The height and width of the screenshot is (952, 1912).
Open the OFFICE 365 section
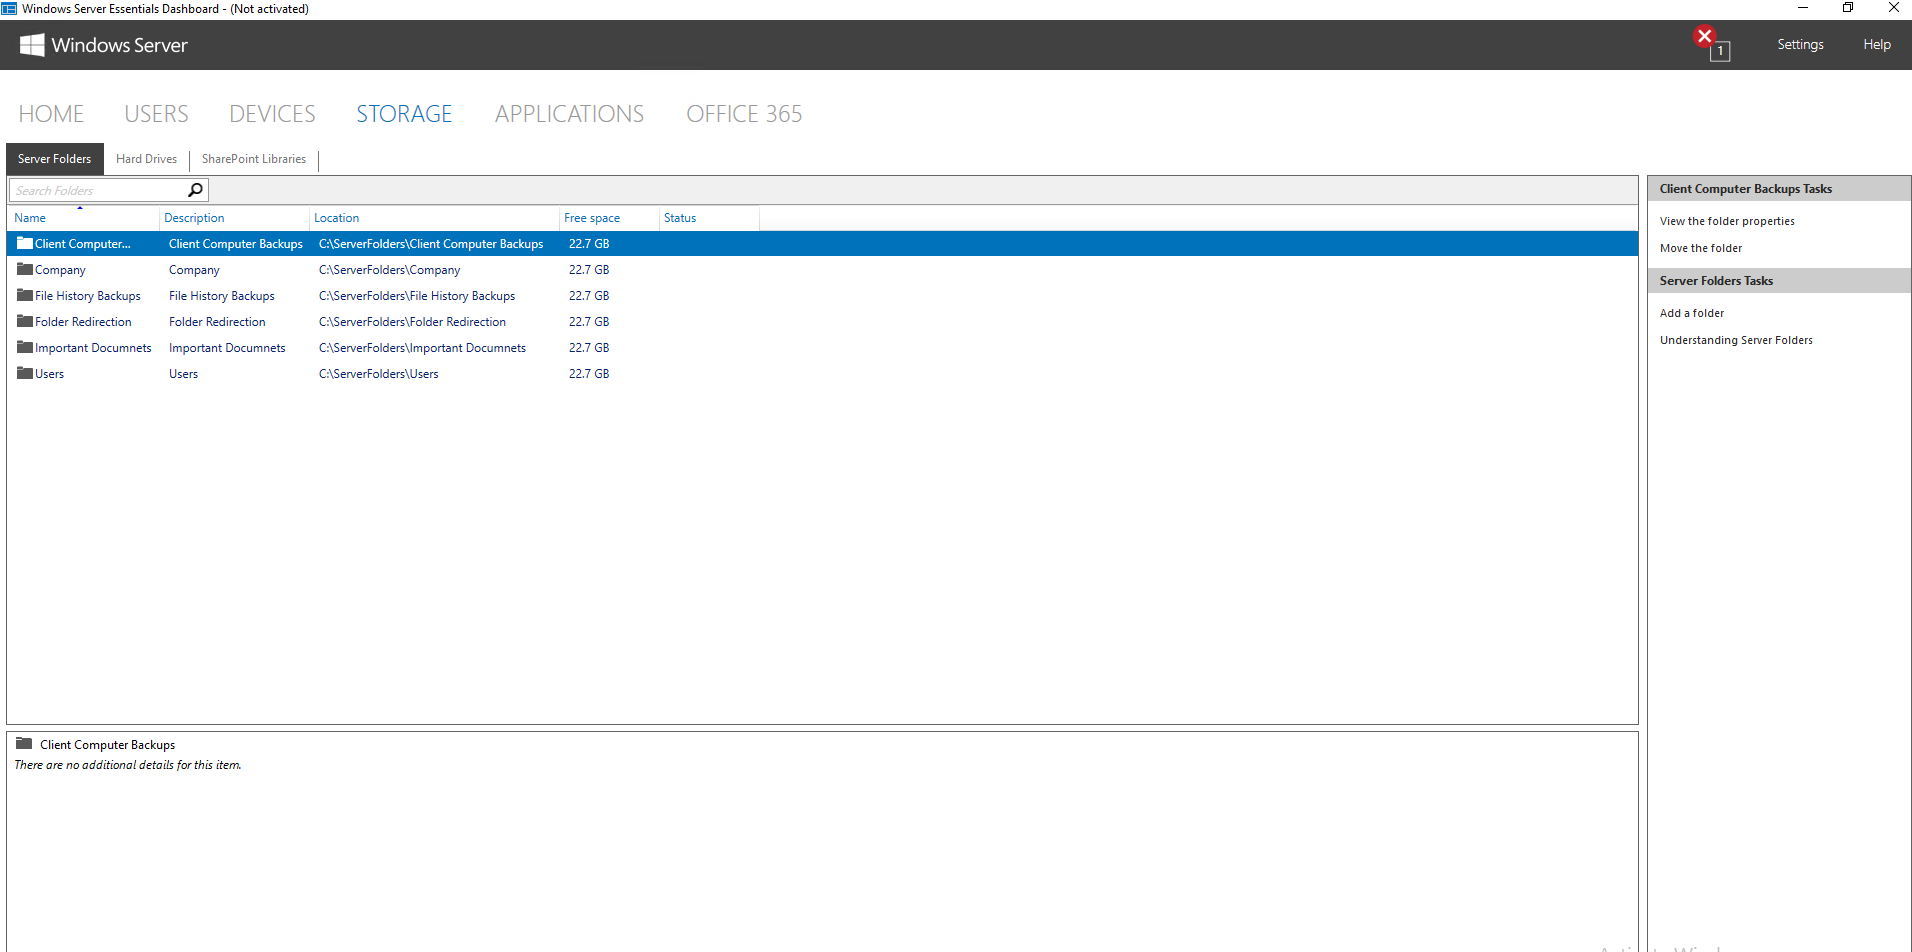pyautogui.click(x=744, y=114)
